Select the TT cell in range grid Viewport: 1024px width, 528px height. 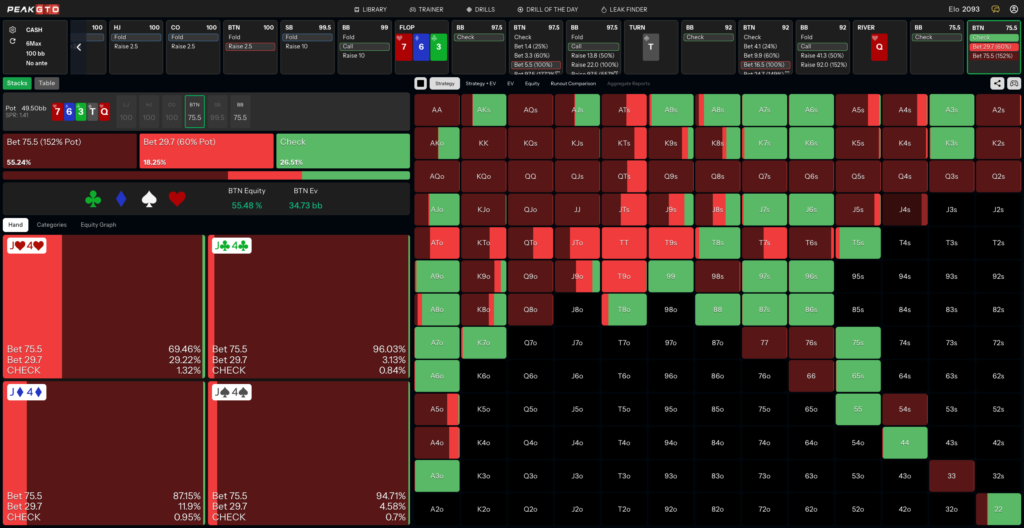point(624,243)
